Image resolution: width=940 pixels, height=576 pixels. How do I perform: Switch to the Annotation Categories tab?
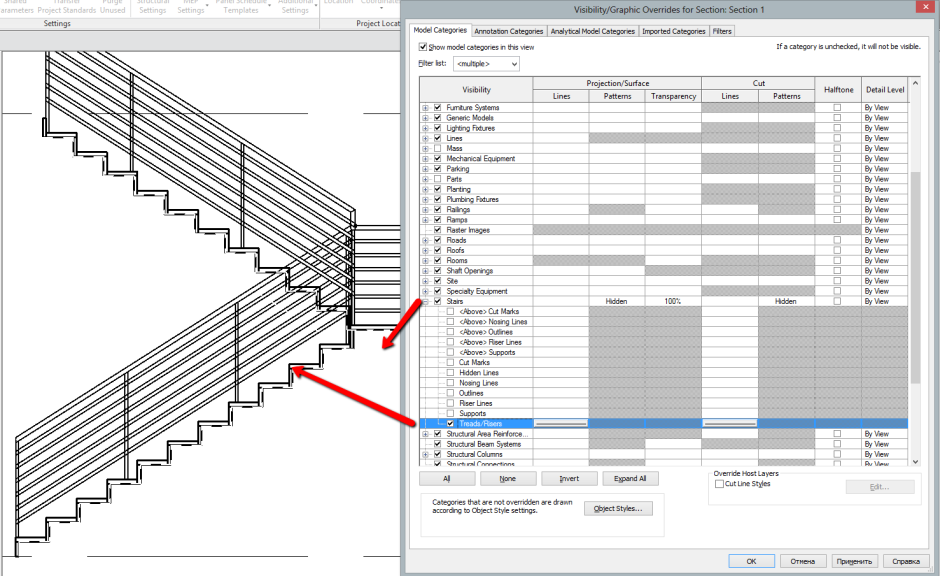[509, 31]
